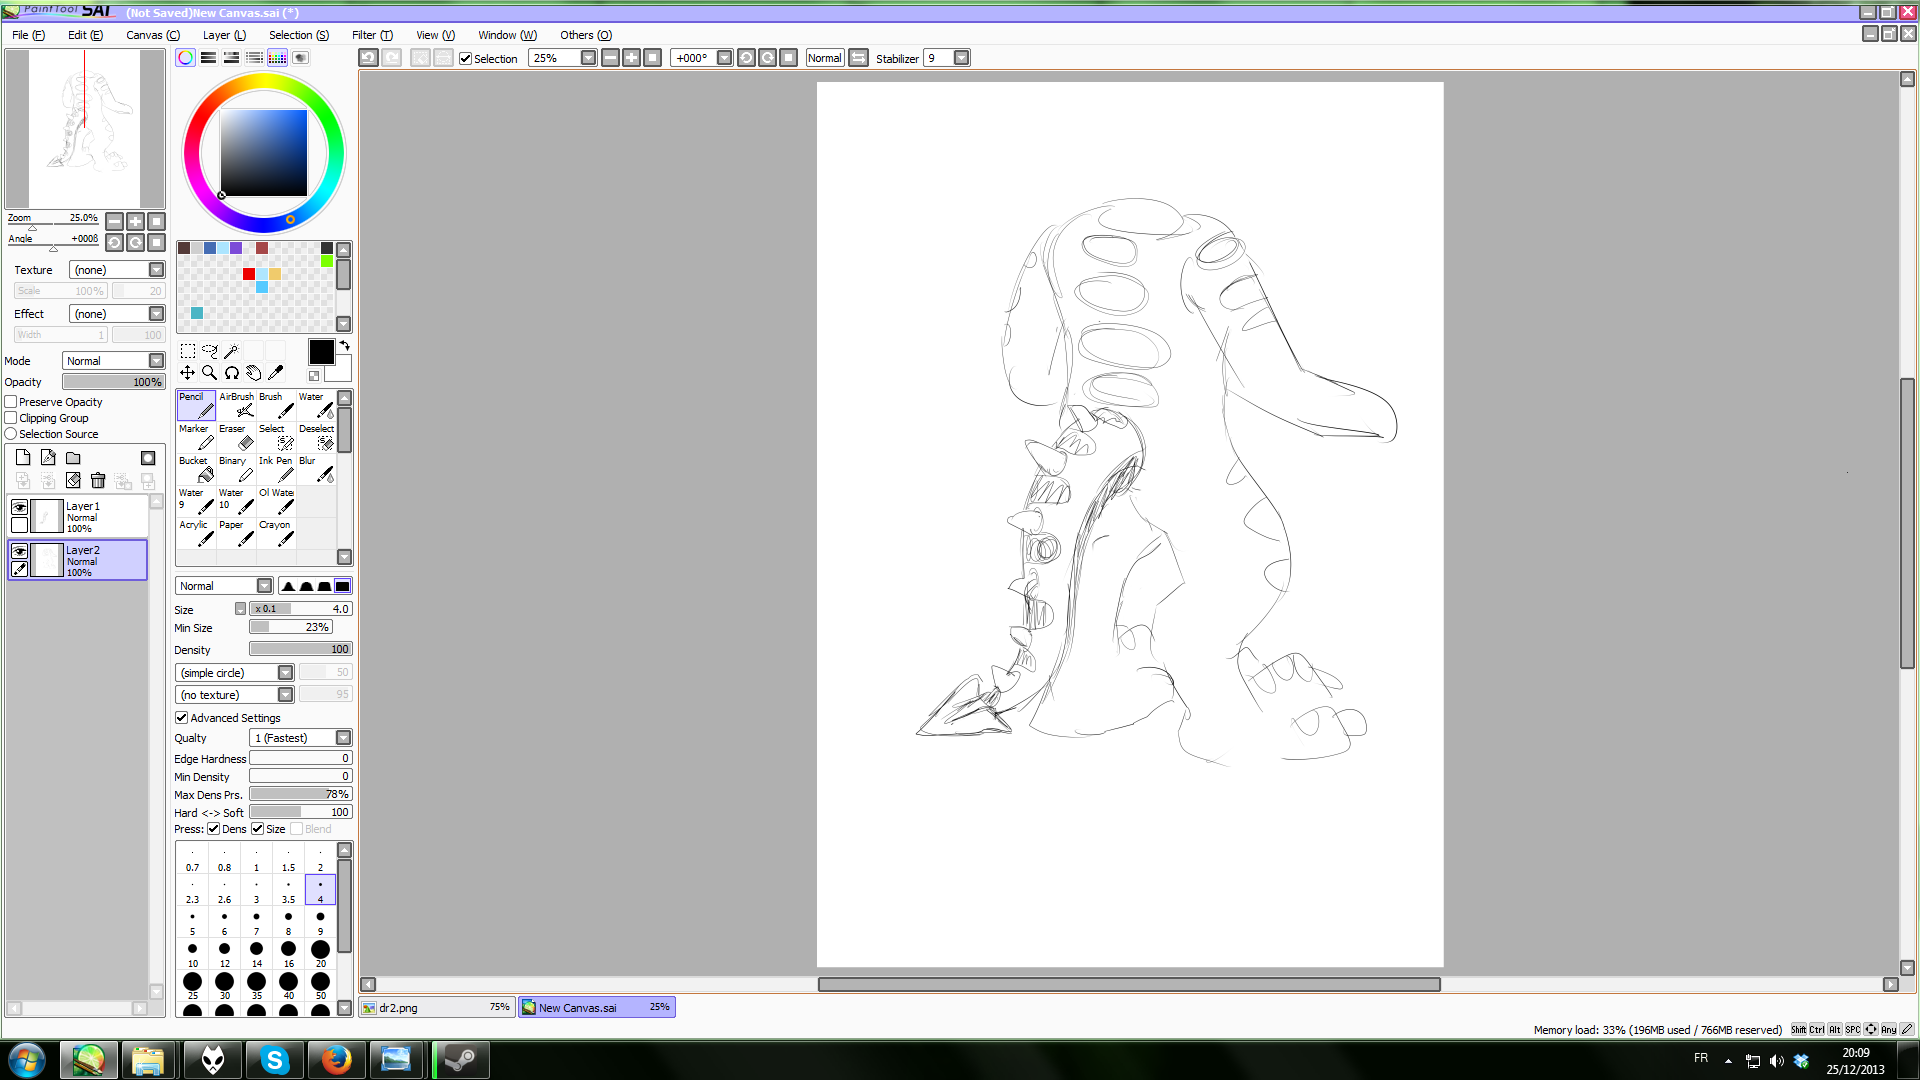Select the Bucket fill tool
The height and width of the screenshot is (1080, 1920).
pyautogui.click(x=196, y=469)
